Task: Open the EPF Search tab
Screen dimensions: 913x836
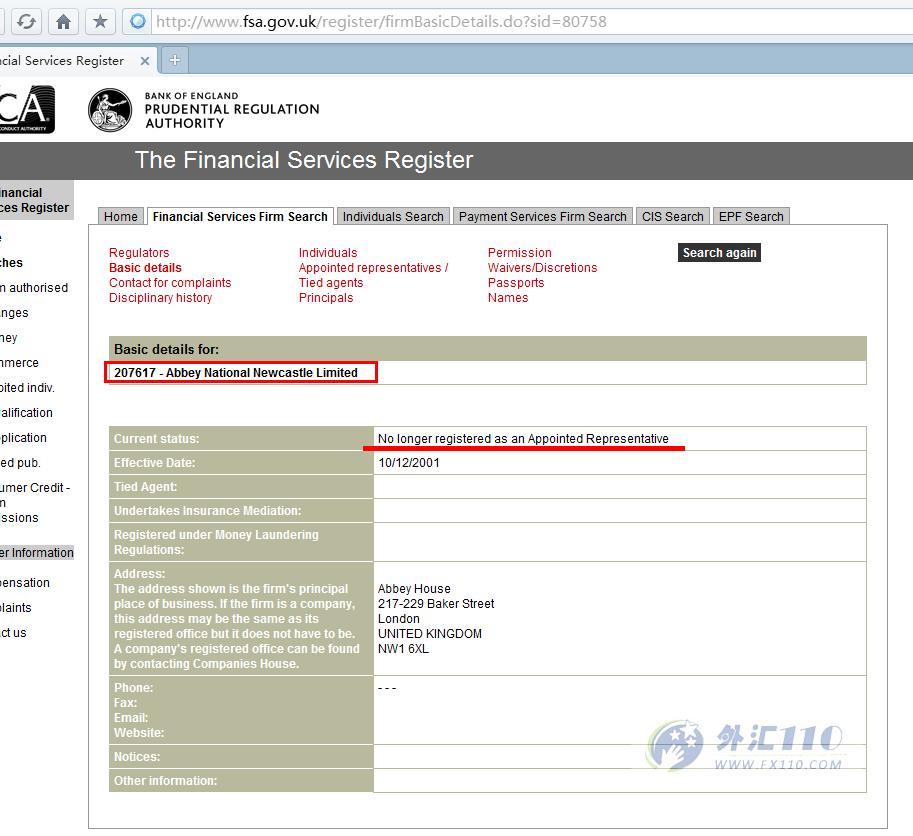Action: 751,217
